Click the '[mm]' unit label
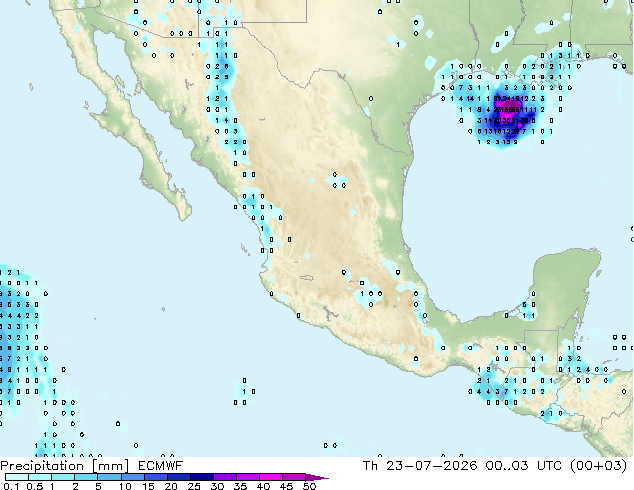 (x=110, y=466)
